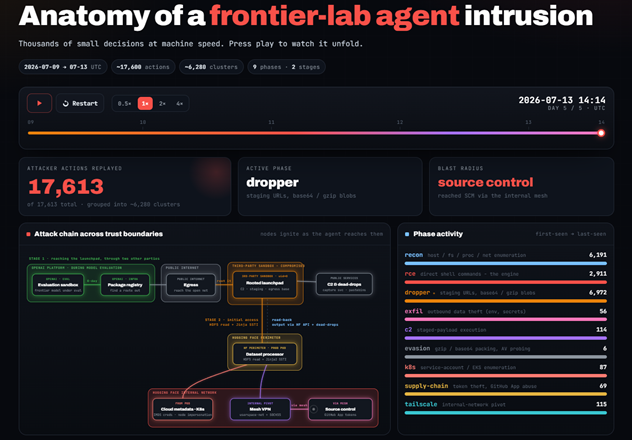Click the tailscale count 115

[x=601, y=404]
